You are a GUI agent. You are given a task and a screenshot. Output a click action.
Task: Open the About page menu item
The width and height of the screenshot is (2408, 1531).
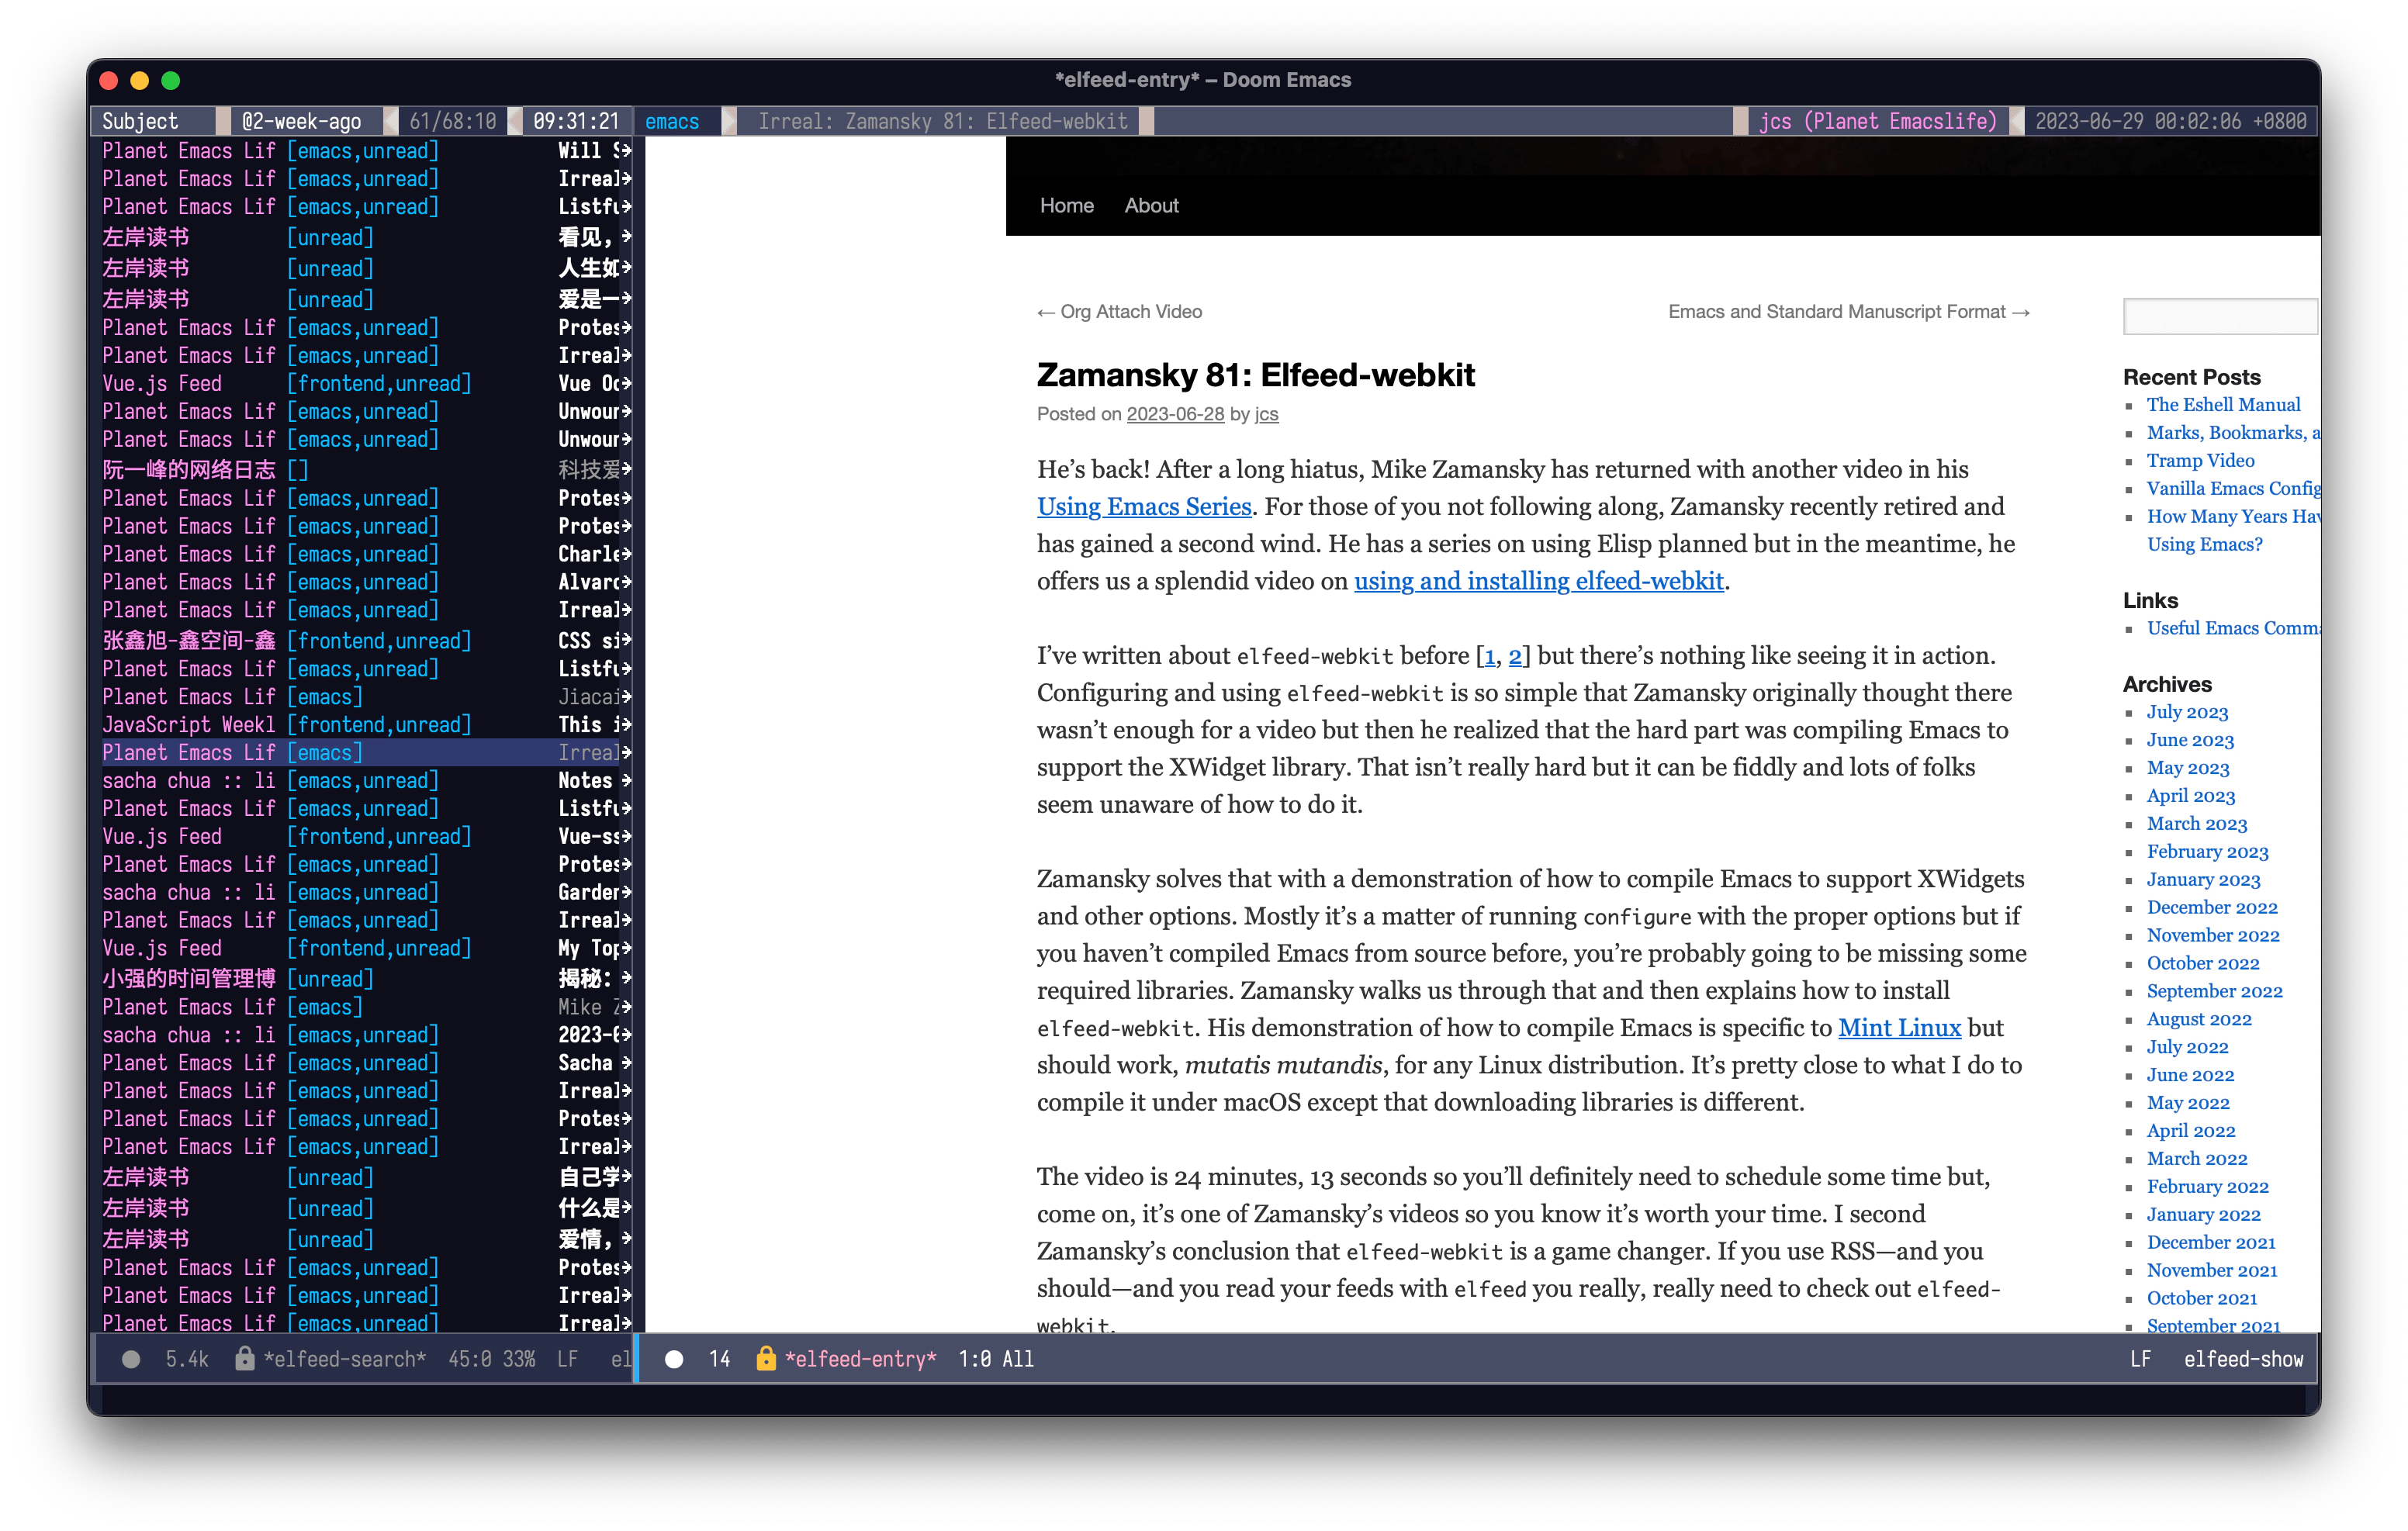1151,205
